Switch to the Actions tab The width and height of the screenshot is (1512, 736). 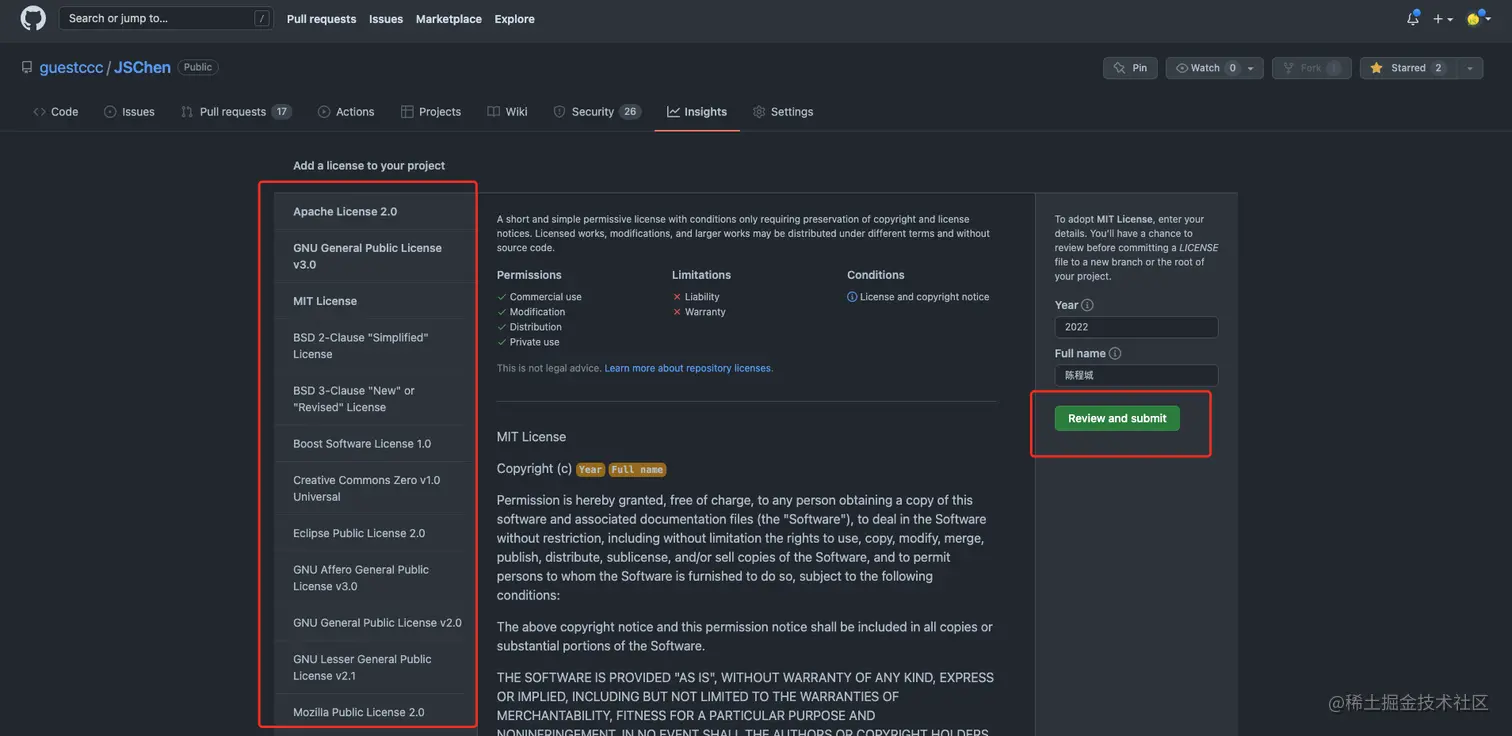[x=346, y=112]
